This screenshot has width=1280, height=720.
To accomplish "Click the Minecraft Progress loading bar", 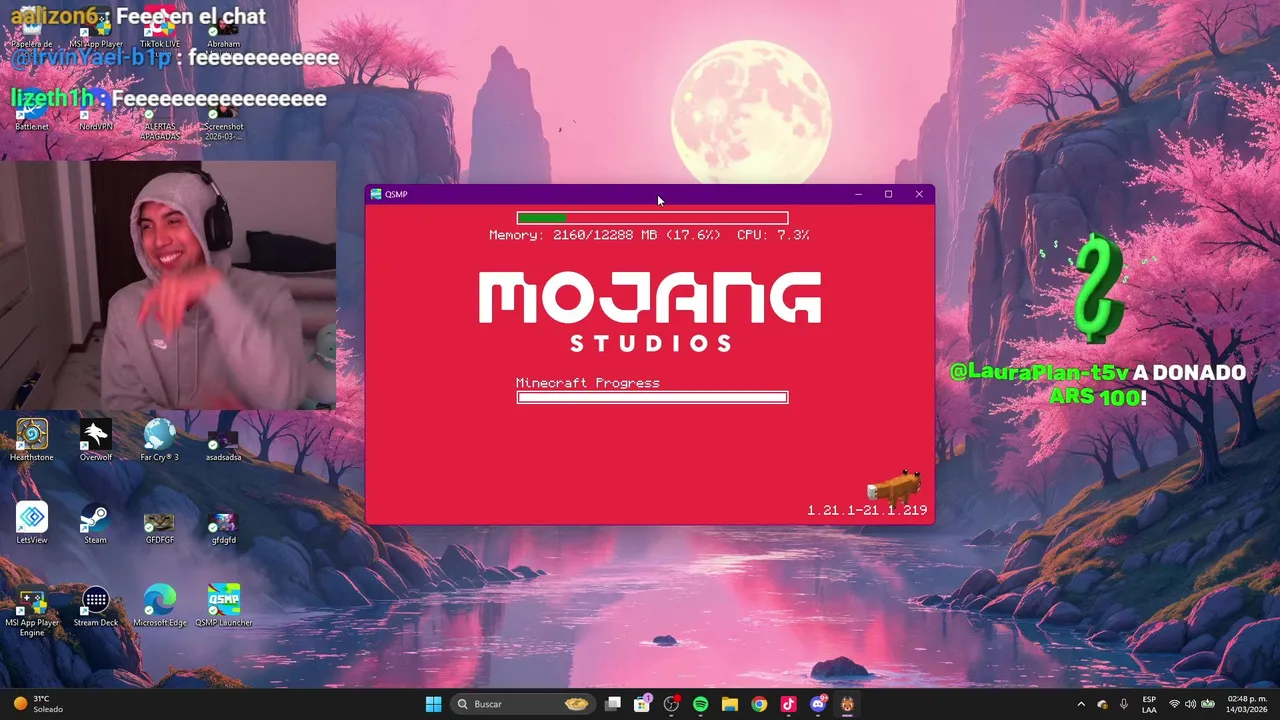I will point(652,397).
